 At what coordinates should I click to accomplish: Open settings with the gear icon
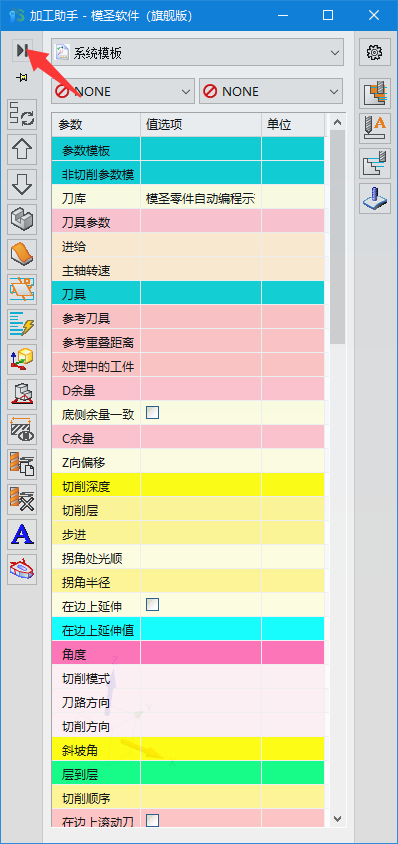375,52
